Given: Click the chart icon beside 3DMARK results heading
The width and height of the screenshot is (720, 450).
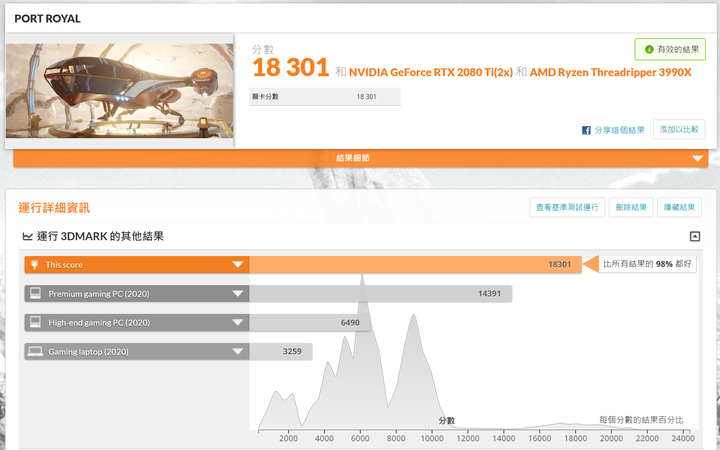Looking at the screenshot, I should [28, 236].
